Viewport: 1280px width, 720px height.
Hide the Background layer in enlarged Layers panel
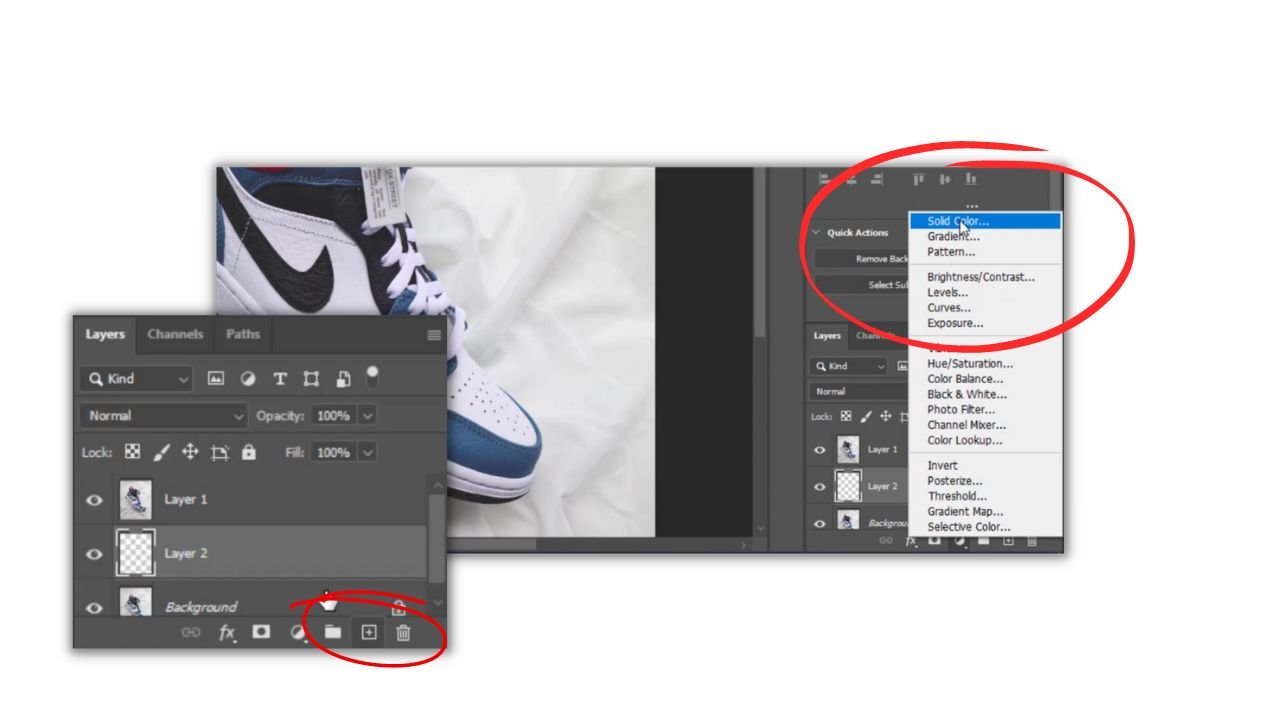click(x=95, y=607)
